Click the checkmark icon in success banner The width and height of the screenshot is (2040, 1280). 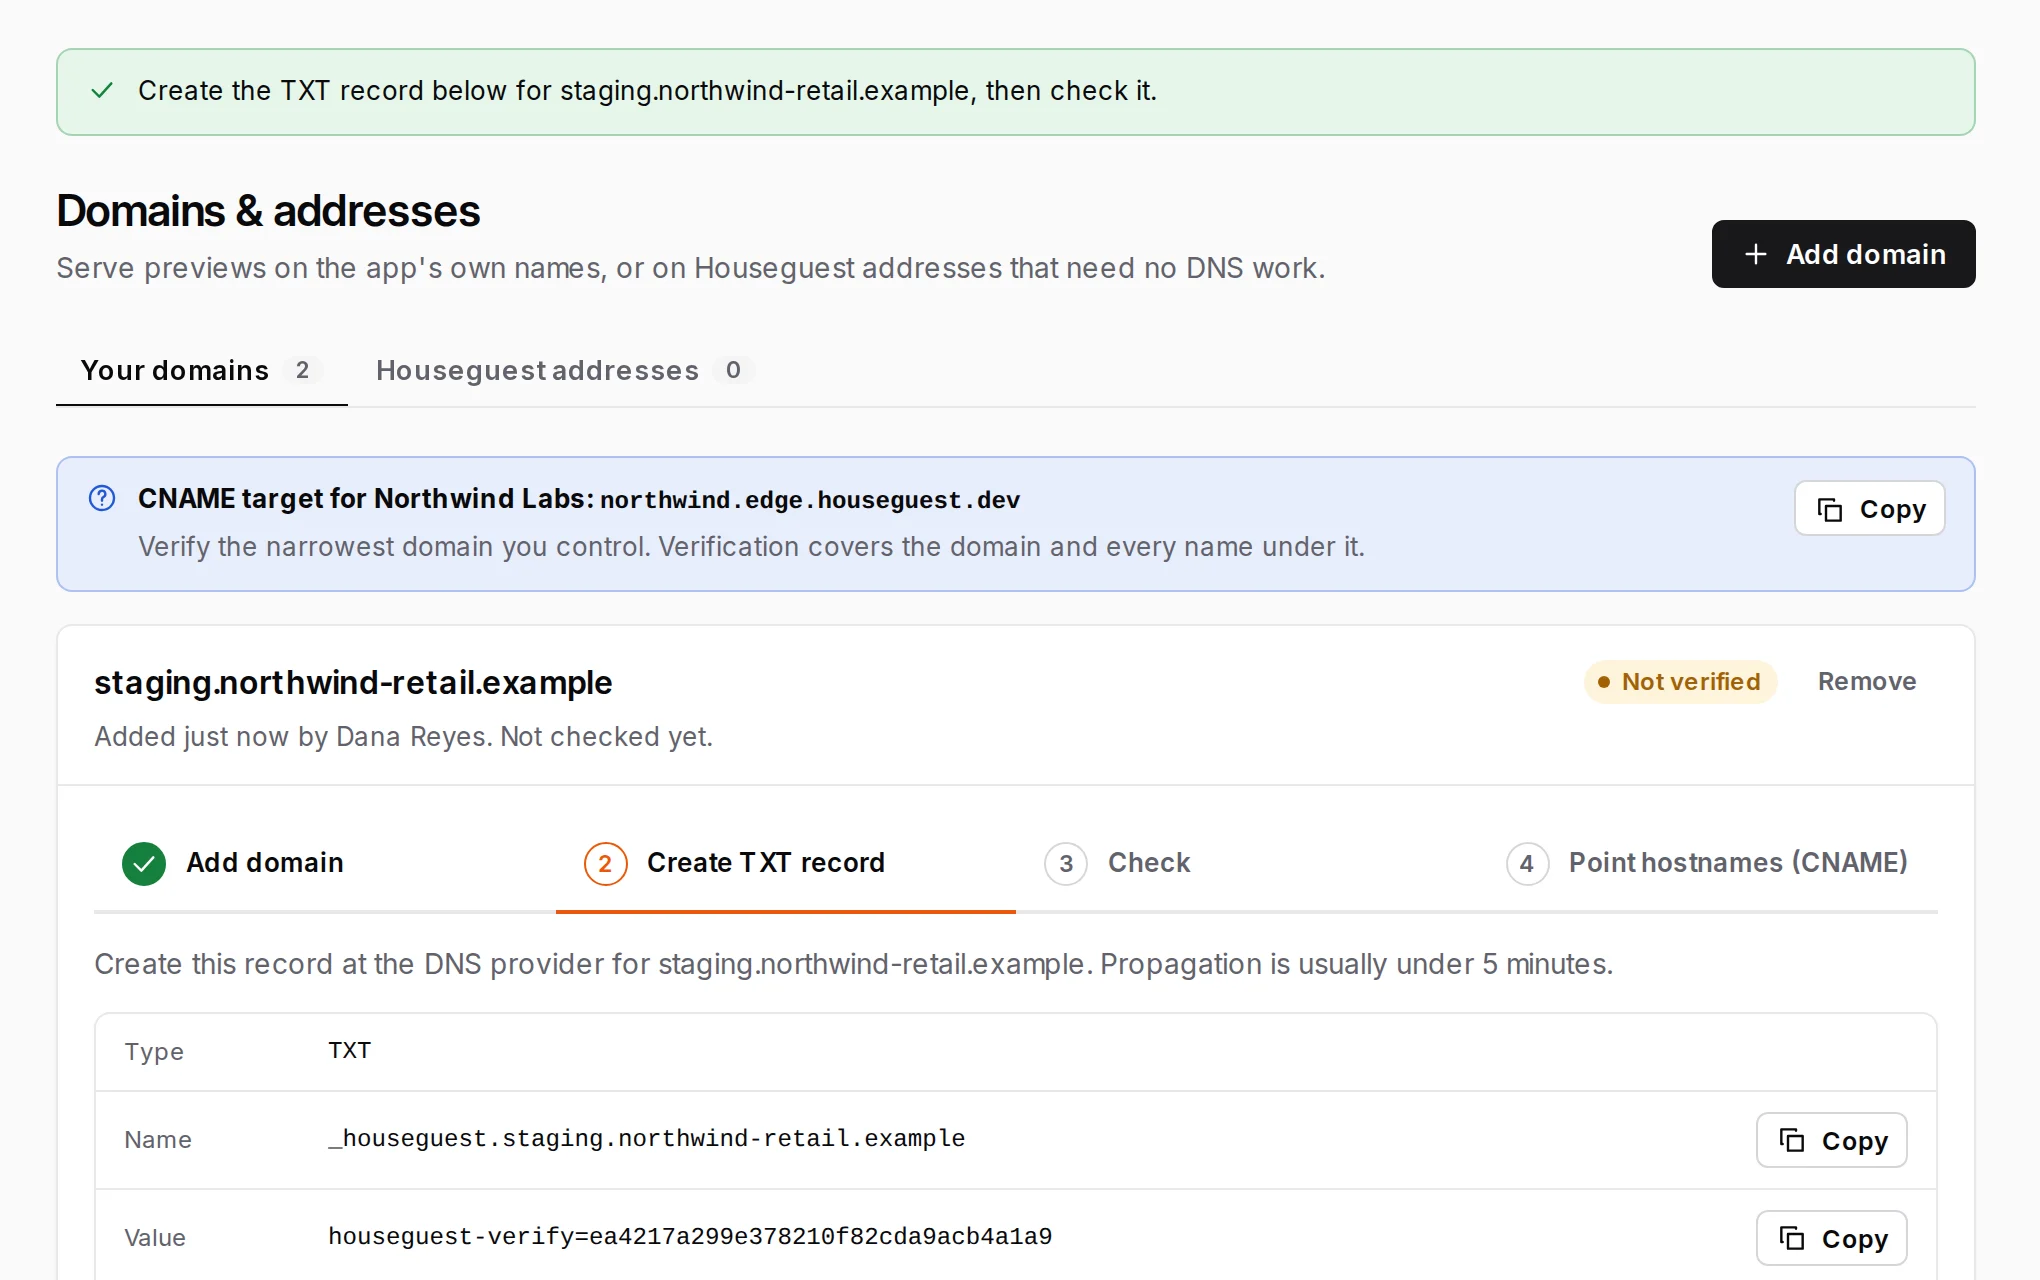(102, 91)
